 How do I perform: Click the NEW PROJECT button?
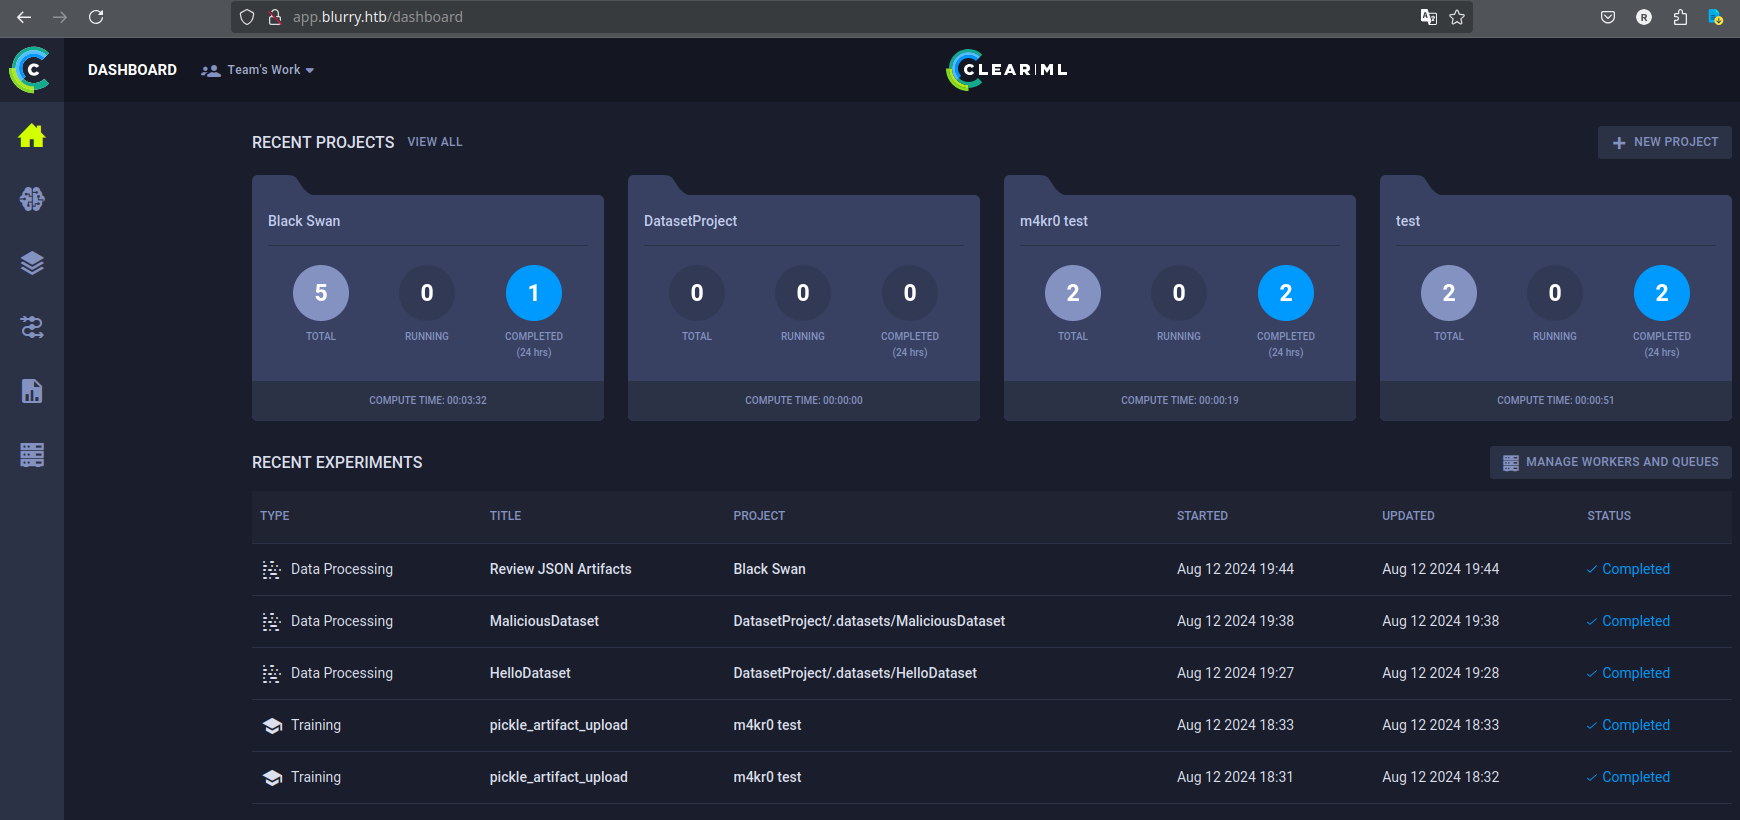[1664, 142]
